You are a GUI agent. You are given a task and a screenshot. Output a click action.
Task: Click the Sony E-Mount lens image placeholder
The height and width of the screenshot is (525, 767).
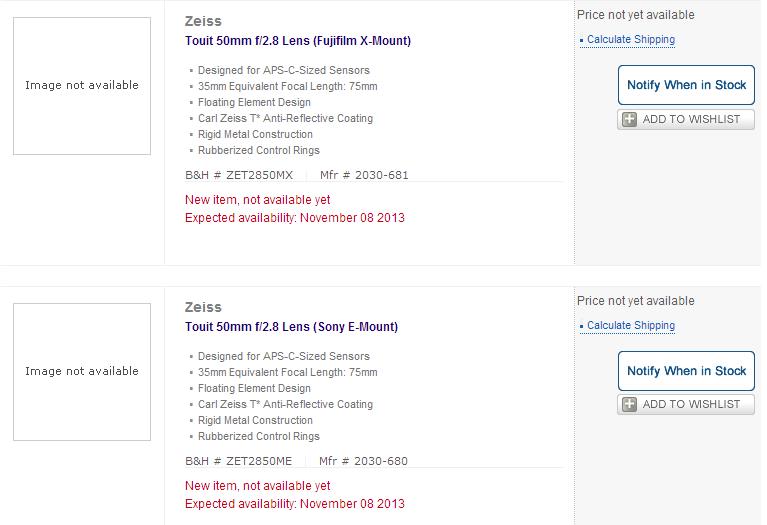(x=82, y=372)
